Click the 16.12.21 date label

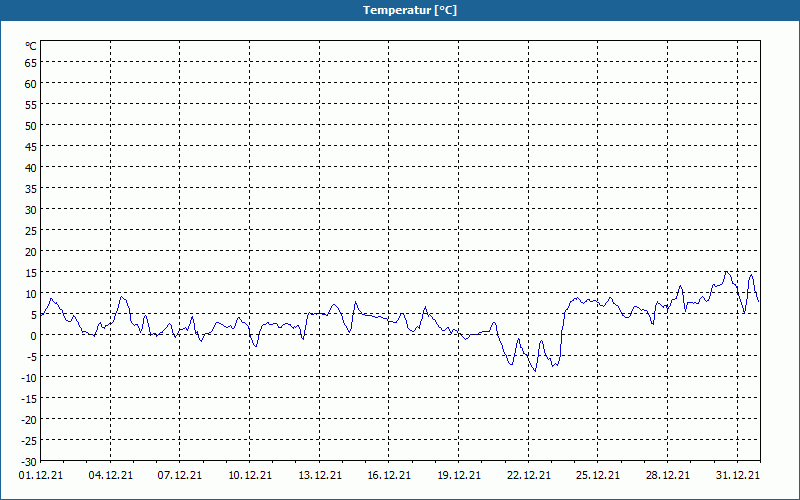point(389,475)
